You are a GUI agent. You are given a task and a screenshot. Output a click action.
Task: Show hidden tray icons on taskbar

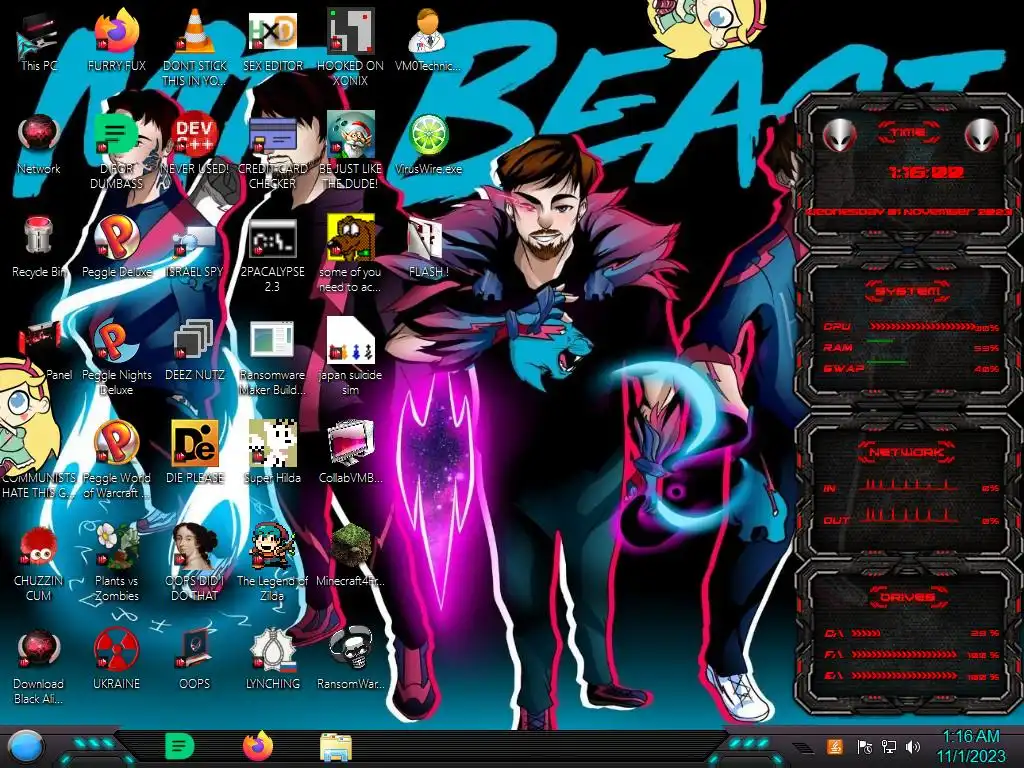click(803, 747)
